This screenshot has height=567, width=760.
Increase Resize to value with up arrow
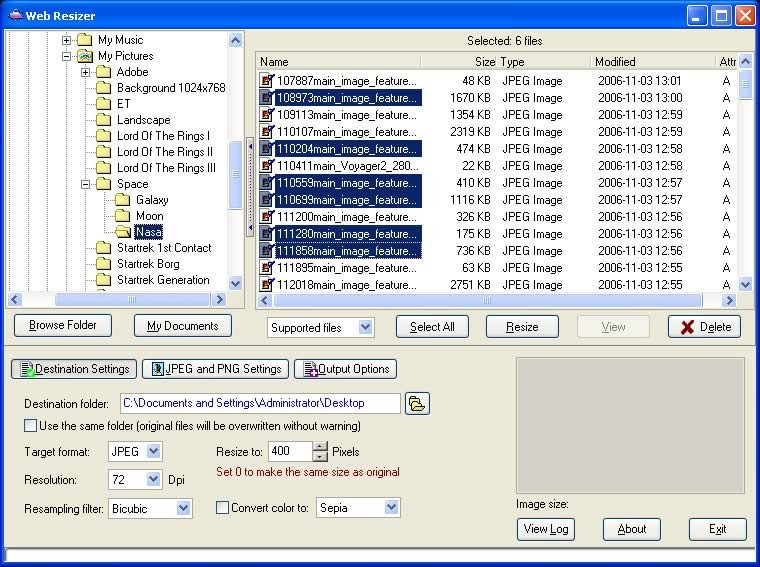[320, 447]
